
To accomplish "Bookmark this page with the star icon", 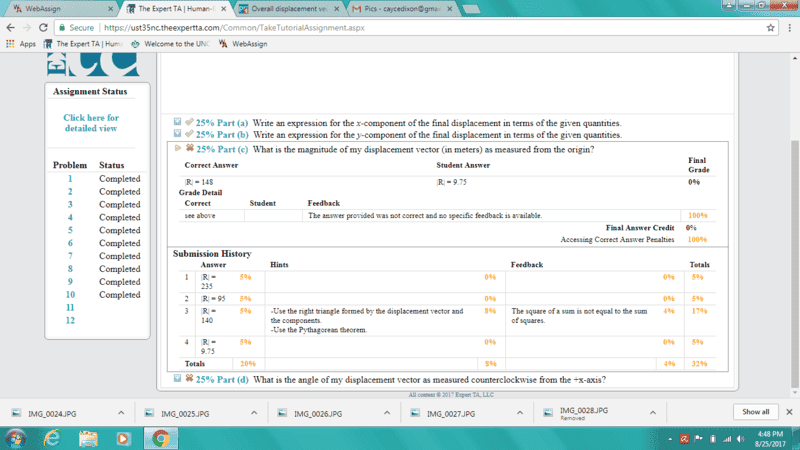I will [x=772, y=28].
